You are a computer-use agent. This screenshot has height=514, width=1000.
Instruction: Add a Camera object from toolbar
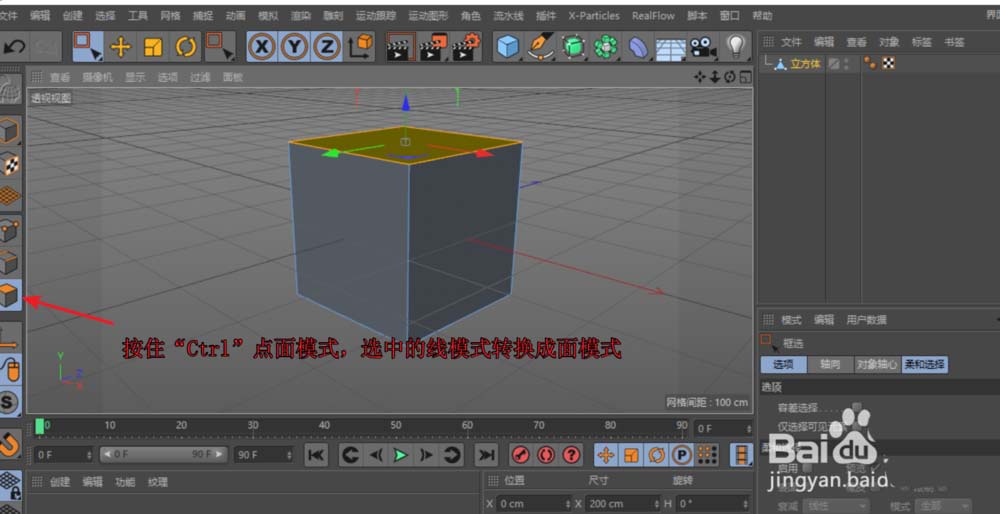pos(703,46)
